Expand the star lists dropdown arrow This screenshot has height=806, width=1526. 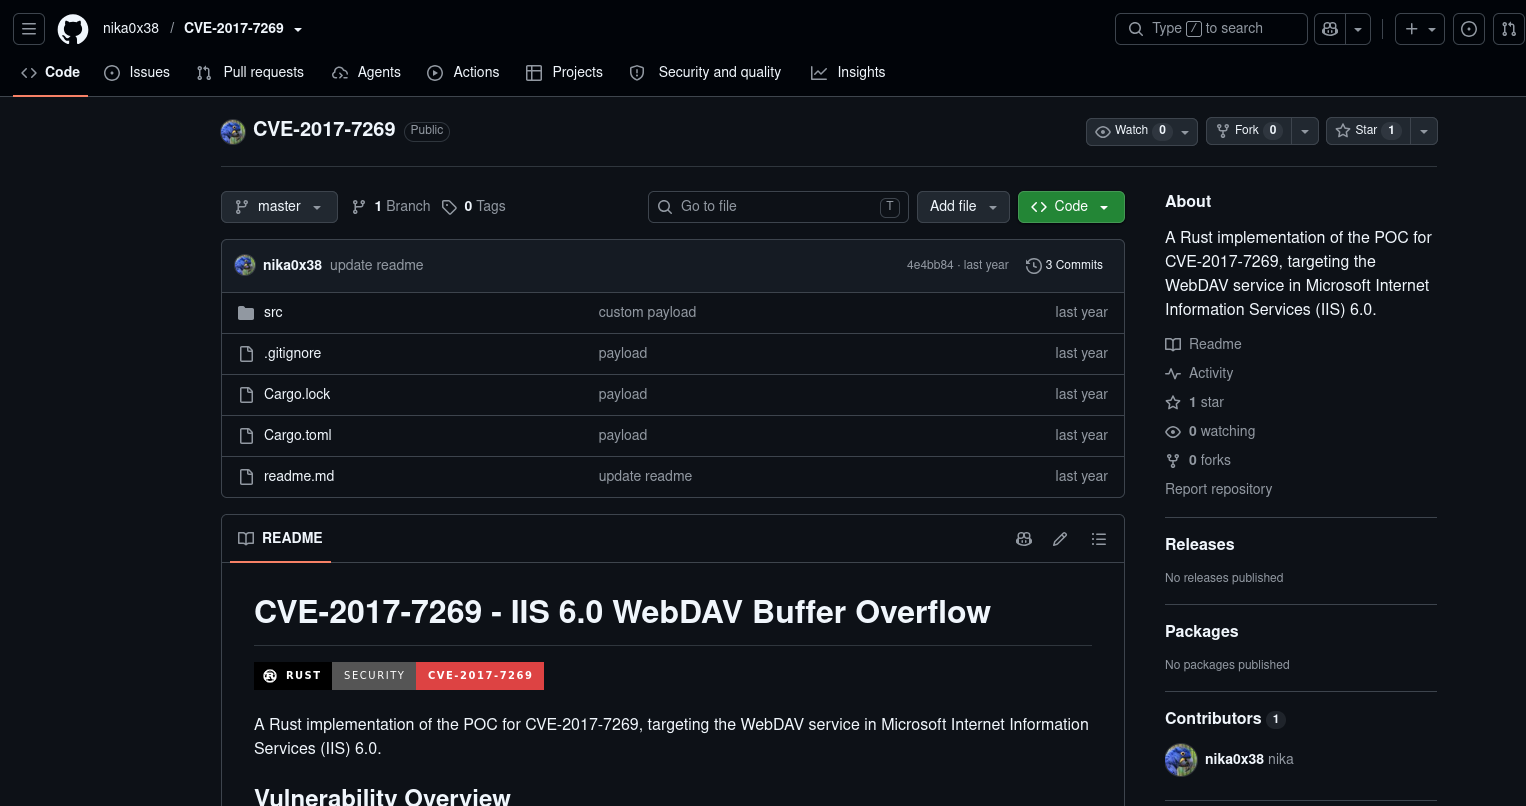point(1424,131)
